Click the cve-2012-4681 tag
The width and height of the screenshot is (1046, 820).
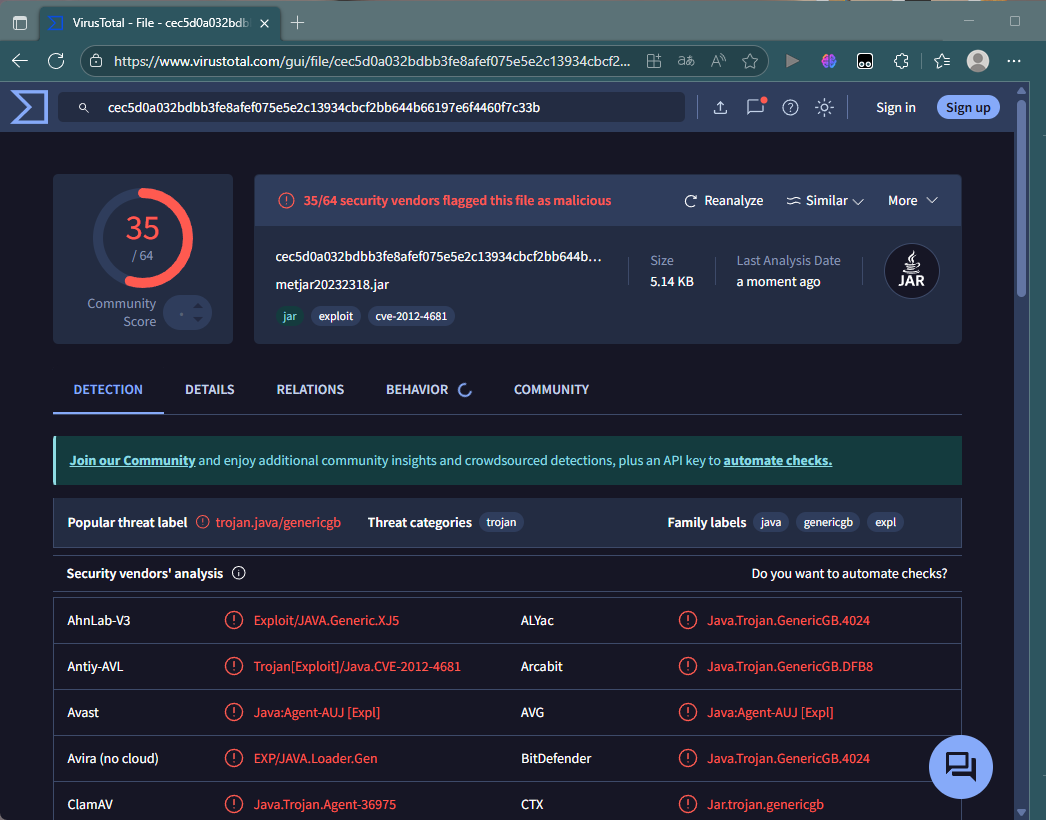click(411, 316)
